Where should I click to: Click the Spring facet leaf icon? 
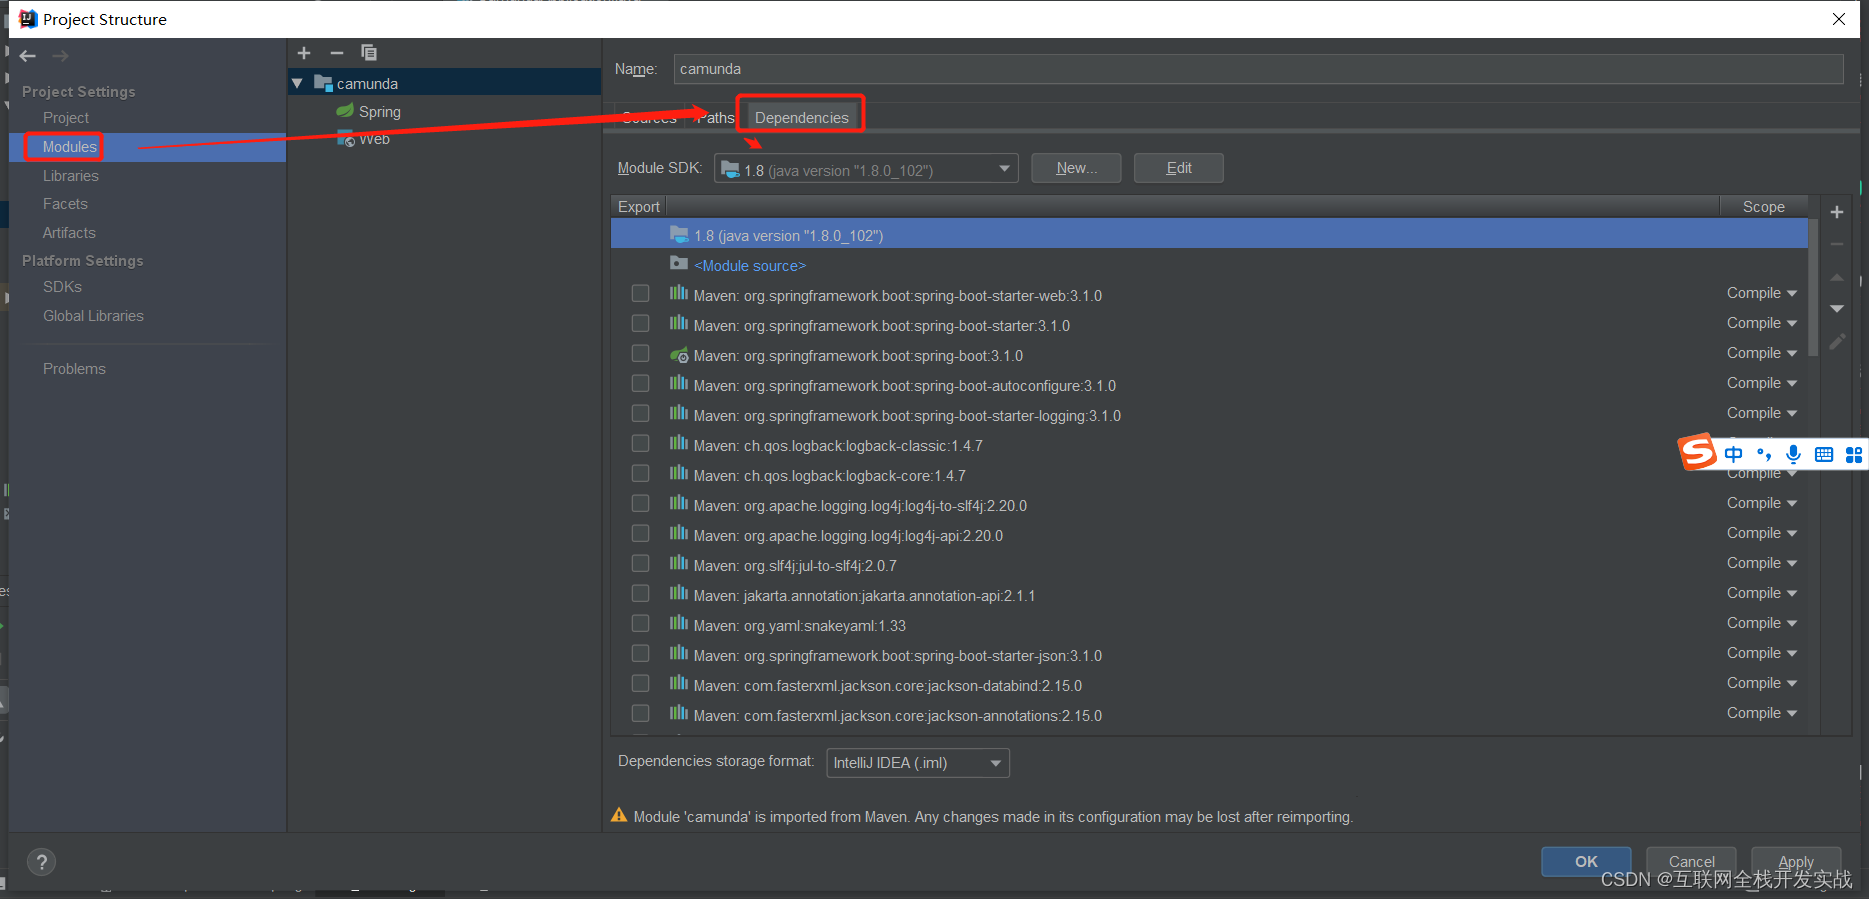click(x=345, y=111)
